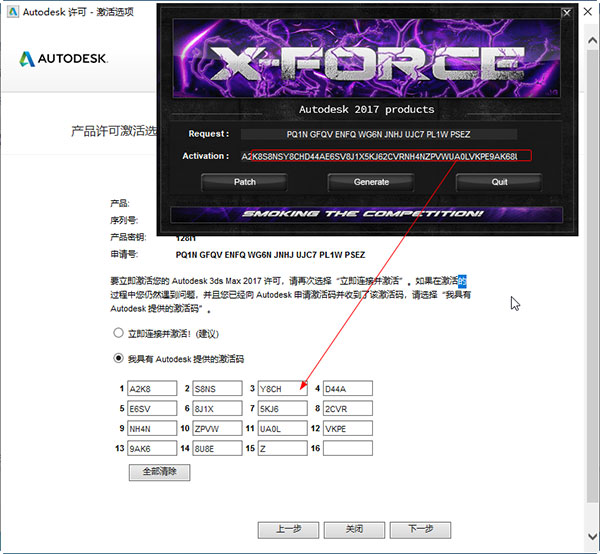Click the AUTODESK logo in header
Image resolution: width=600 pixels, height=554 pixels.
(x=64, y=59)
